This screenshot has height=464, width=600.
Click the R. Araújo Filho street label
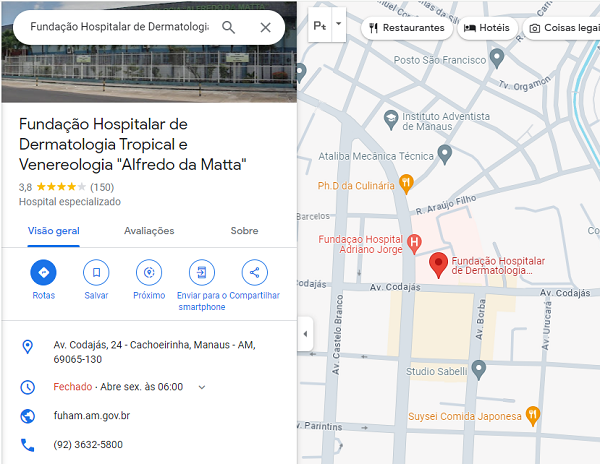(446, 205)
